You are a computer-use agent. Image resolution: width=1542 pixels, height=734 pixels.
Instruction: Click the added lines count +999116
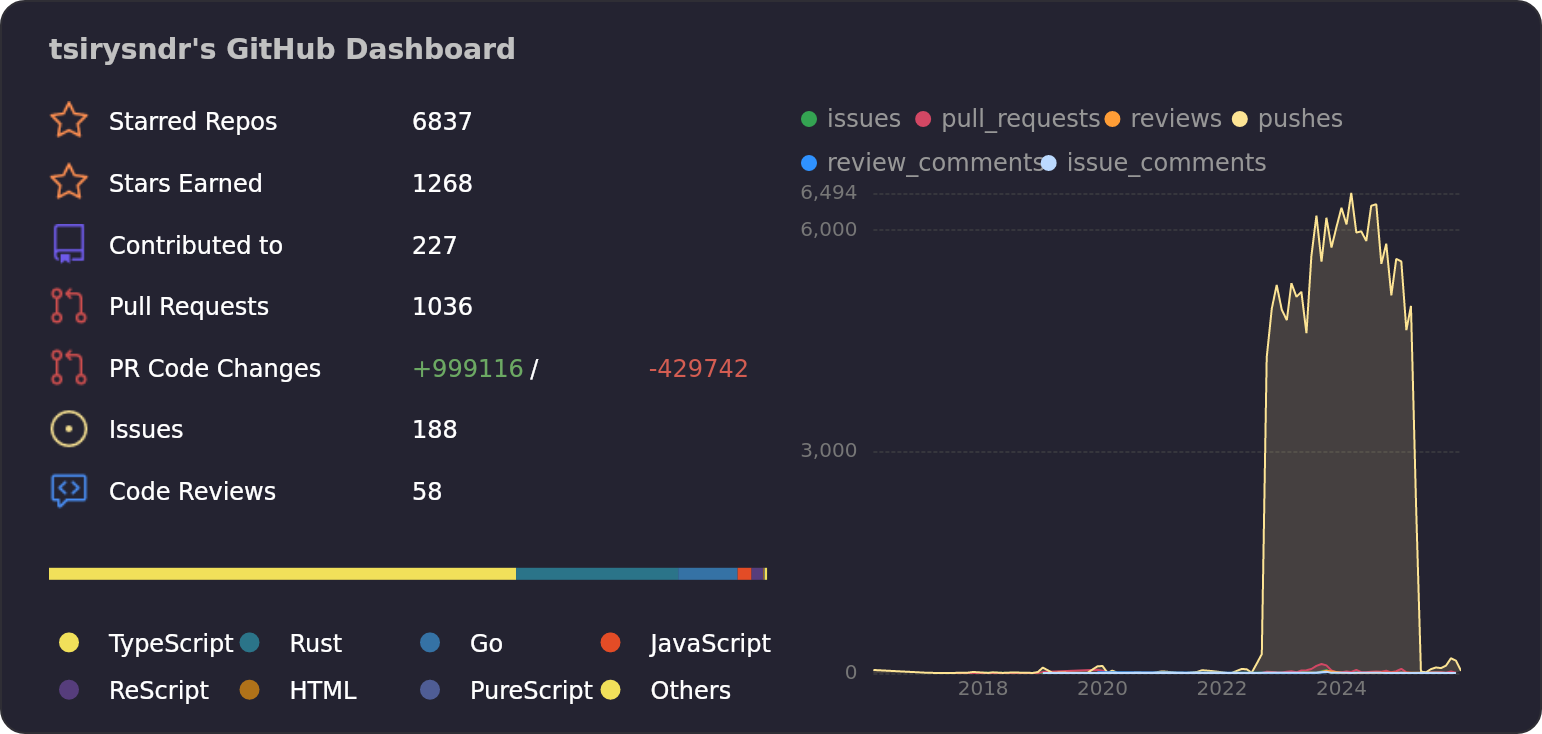pos(467,369)
